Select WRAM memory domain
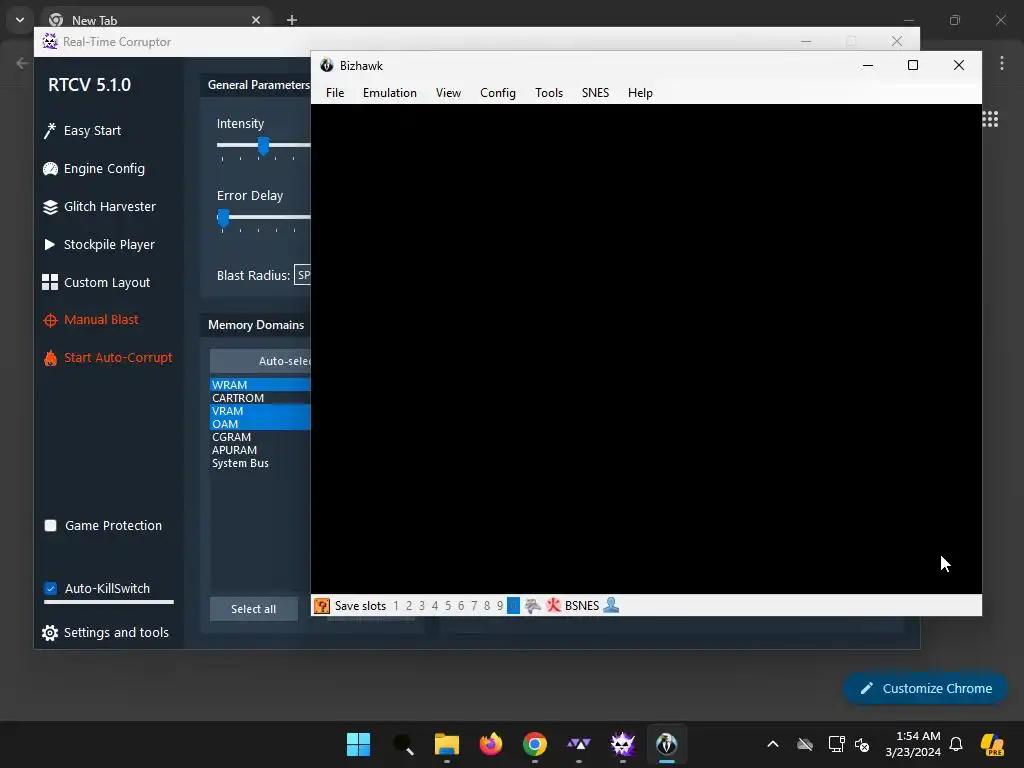The height and width of the screenshot is (768, 1024). [261, 385]
